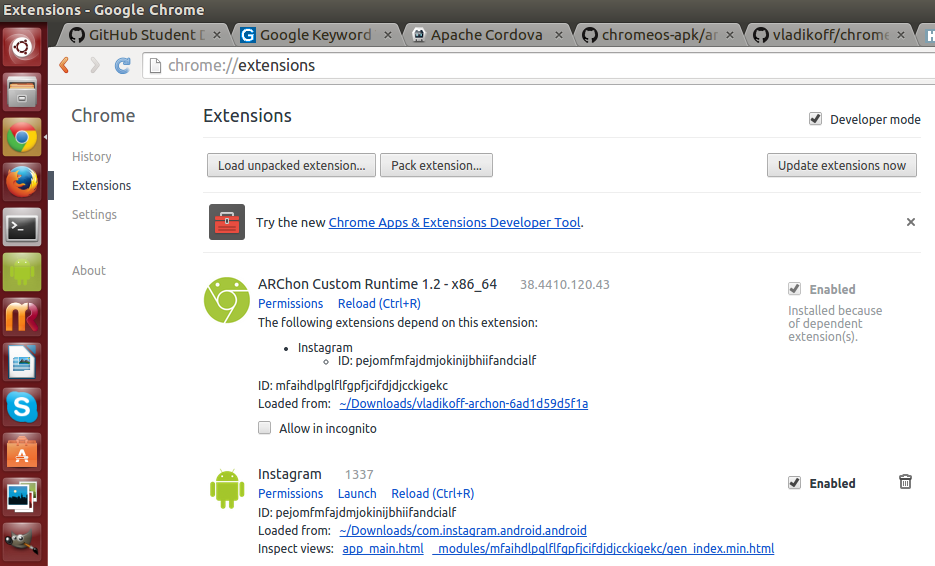Launch Skype from the dock
Image resolution: width=935 pixels, height=566 pixels.
click(22, 407)
